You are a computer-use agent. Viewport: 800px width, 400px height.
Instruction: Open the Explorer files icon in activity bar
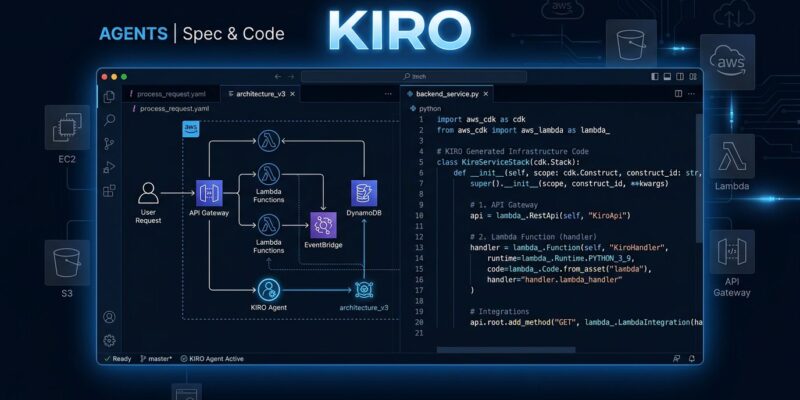109,97
